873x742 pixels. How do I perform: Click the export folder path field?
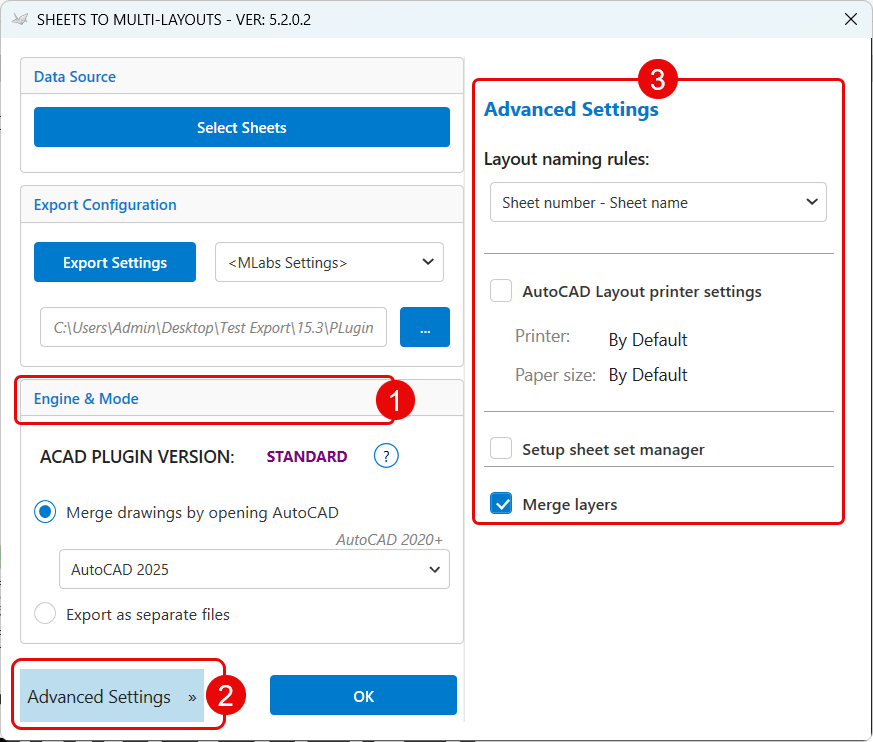[x=213, y=327]
